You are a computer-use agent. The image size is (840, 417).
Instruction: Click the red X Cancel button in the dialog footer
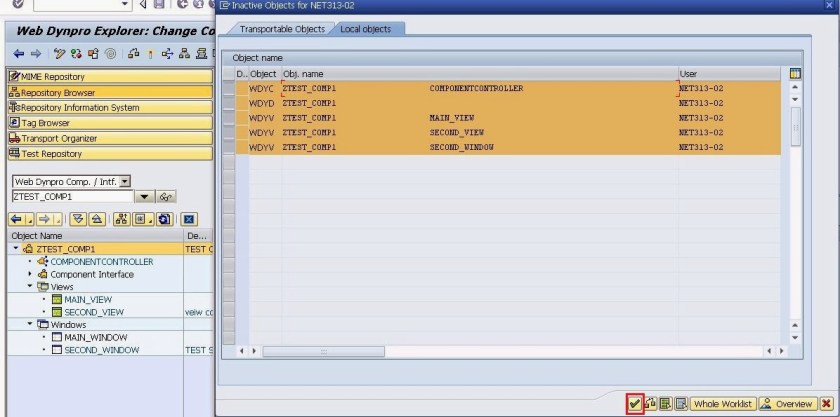click(x=827, y=404)
